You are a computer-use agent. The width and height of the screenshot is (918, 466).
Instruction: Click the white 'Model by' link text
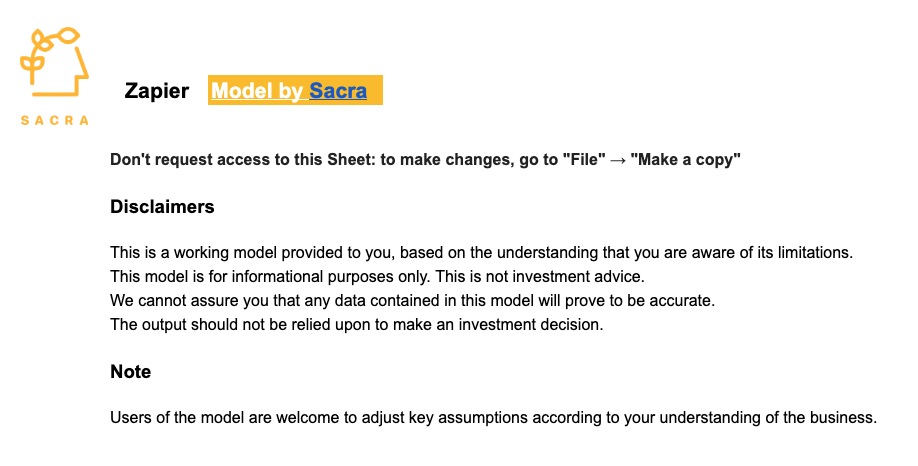(x=256, y=91)
